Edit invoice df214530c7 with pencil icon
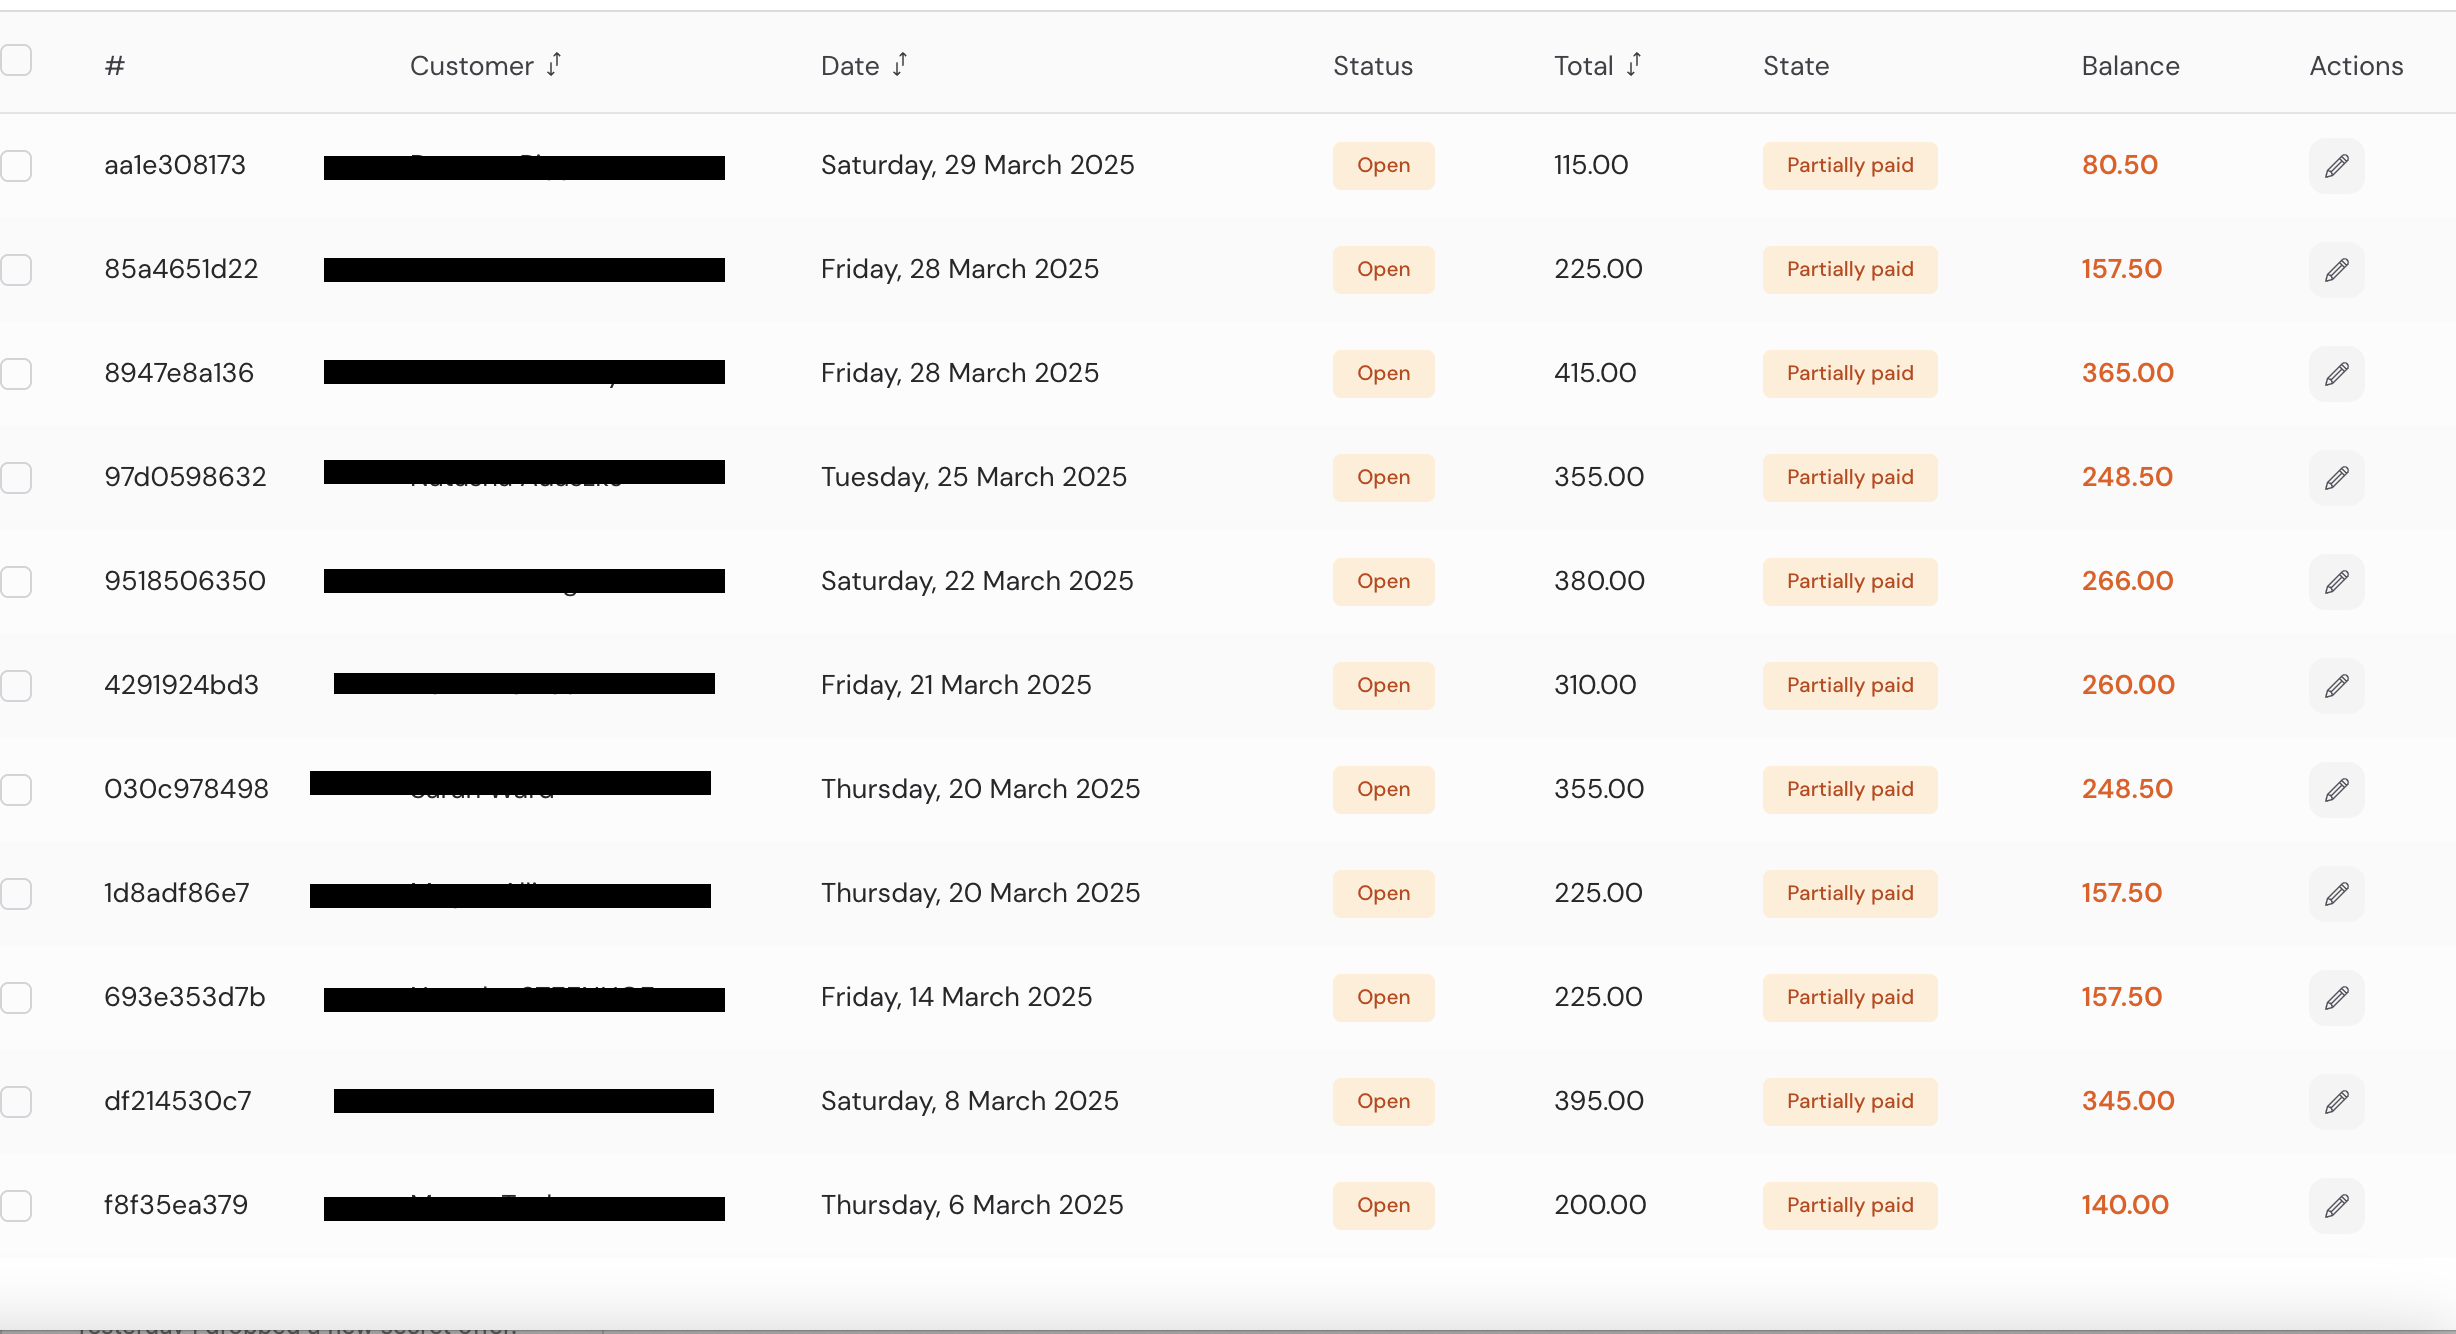The height and width of the screenshot is (1334, 2456). point(2336,1102)
